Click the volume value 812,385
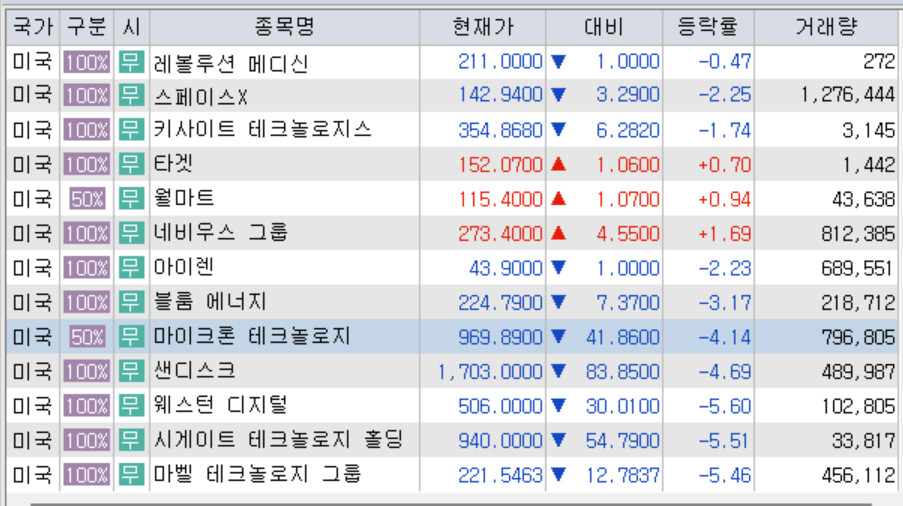Image resolution: width=903 pixels, height=506 pixels. click(858, 234)
